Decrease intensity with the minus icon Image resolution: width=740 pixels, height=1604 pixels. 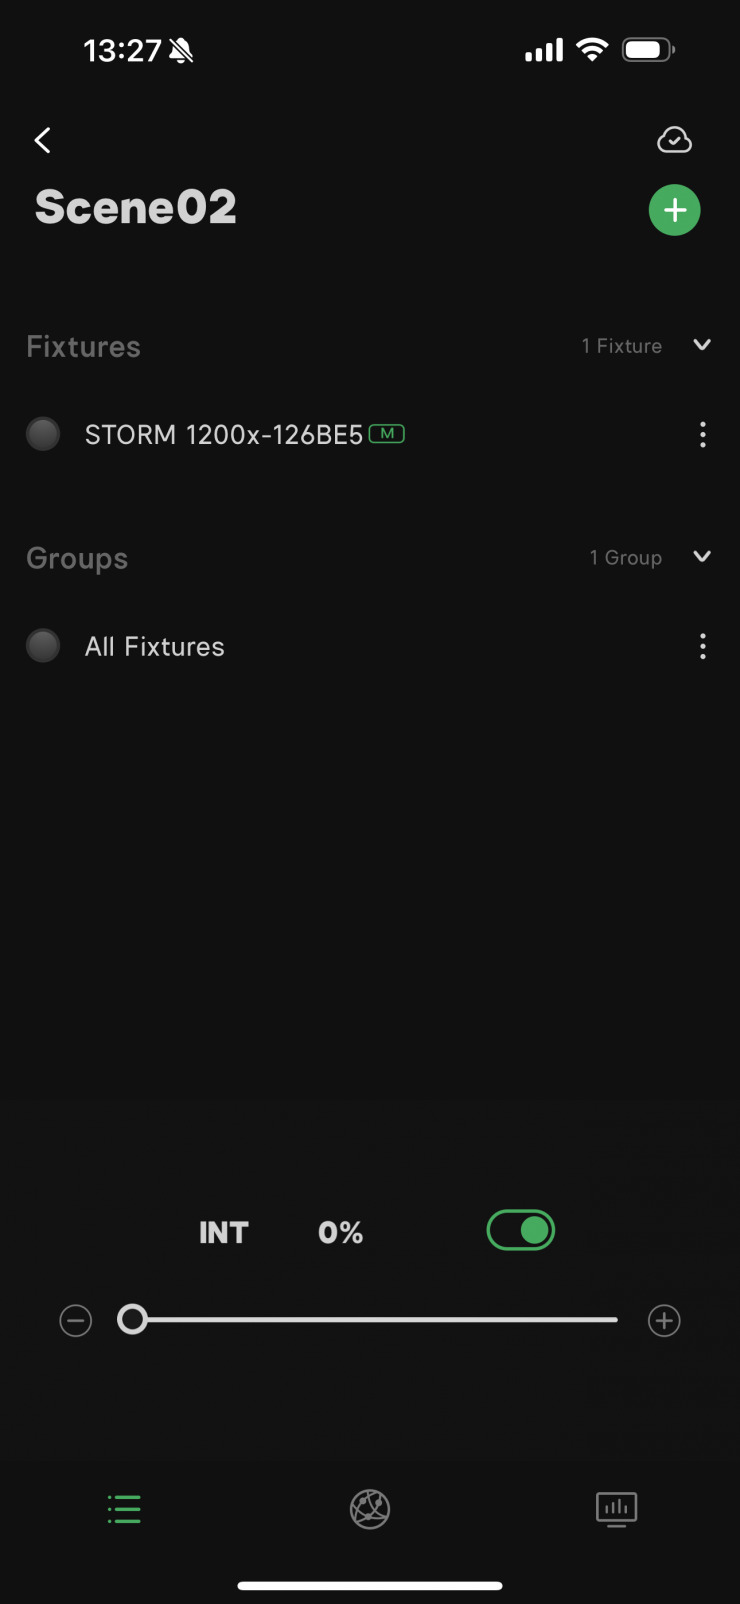[x=76, y=1321]
